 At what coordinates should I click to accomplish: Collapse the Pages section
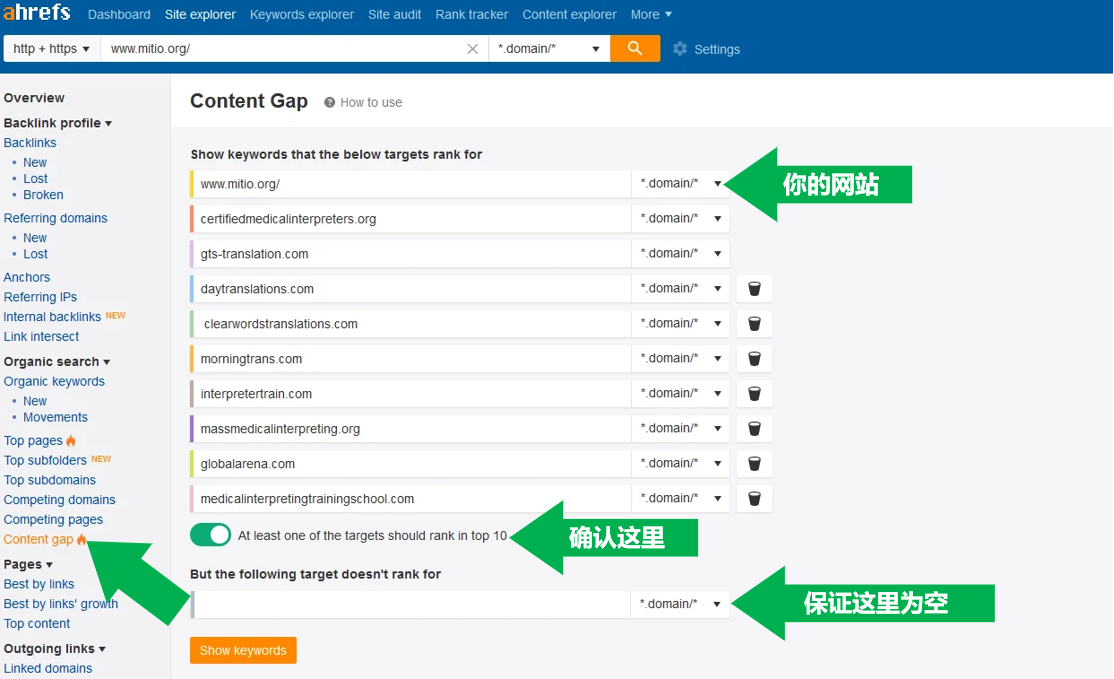click(28, 564)
